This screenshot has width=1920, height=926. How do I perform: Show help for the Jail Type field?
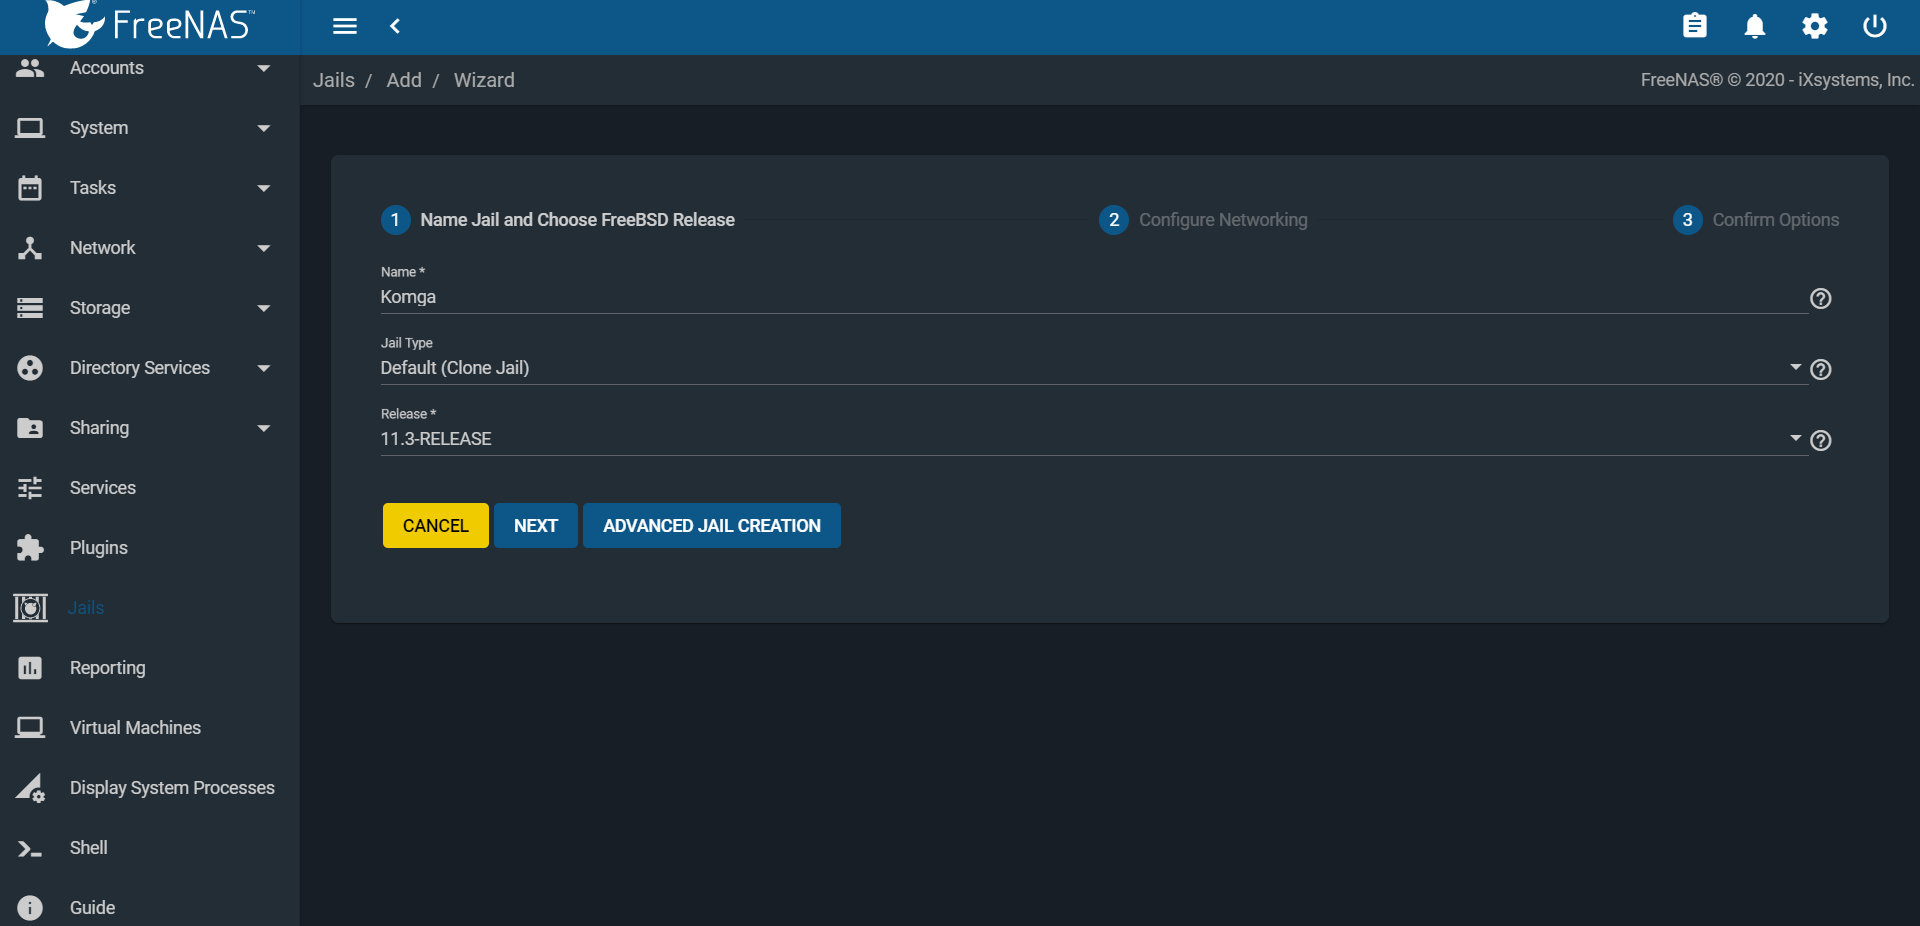point(1820,370)
